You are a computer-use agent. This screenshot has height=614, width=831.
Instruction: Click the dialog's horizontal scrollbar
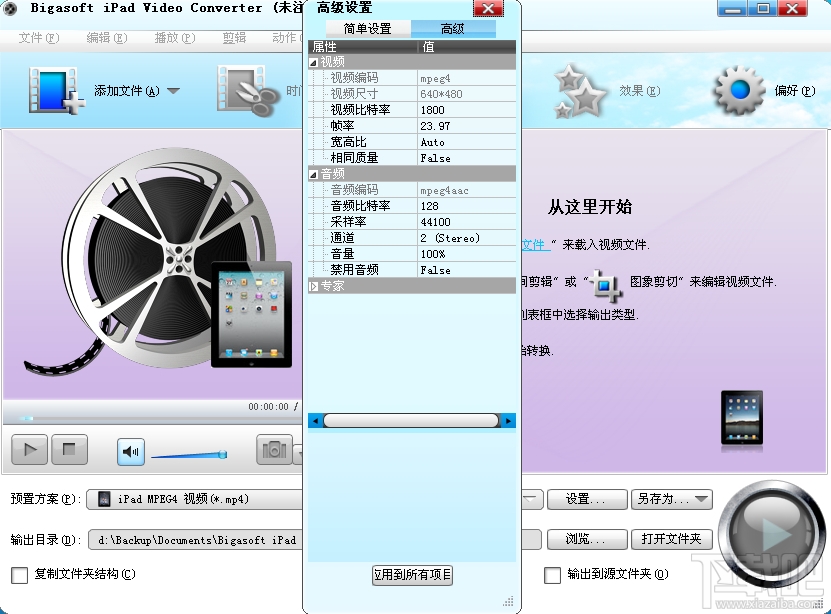pyautogui.click(x=410, y=420)
